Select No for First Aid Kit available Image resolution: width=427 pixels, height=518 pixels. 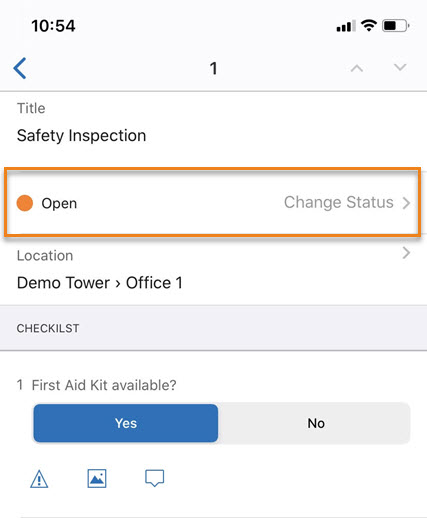coord(316,423)
